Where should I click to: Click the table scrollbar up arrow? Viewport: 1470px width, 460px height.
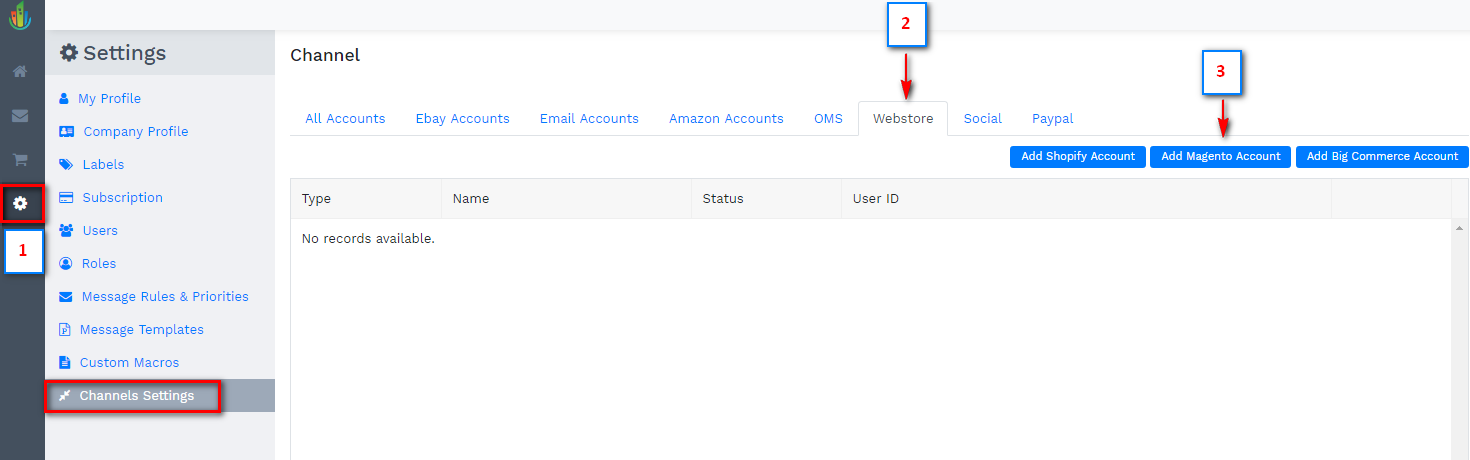click(x=1460, y=228)
